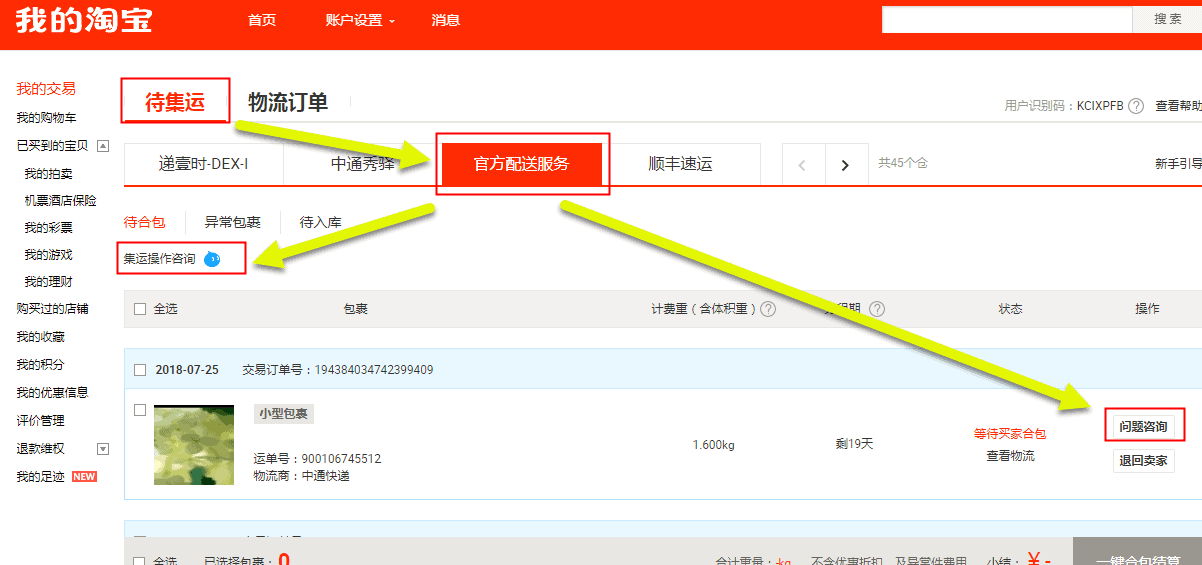
Task: Tick the 全选 checkbox in table header
Action: pyautogui.click(x=140, y=309)
